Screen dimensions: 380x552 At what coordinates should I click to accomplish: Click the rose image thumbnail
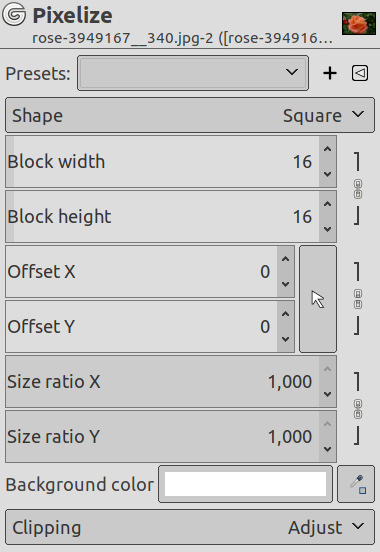(359, 23)
